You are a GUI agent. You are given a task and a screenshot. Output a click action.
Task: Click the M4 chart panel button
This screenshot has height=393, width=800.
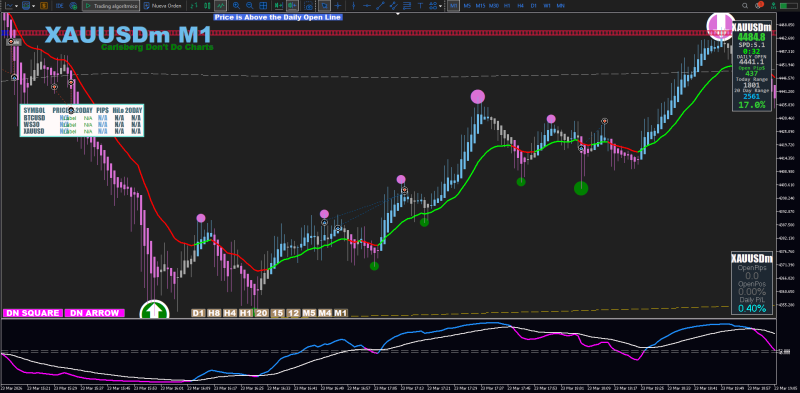(x=325, y=313)
